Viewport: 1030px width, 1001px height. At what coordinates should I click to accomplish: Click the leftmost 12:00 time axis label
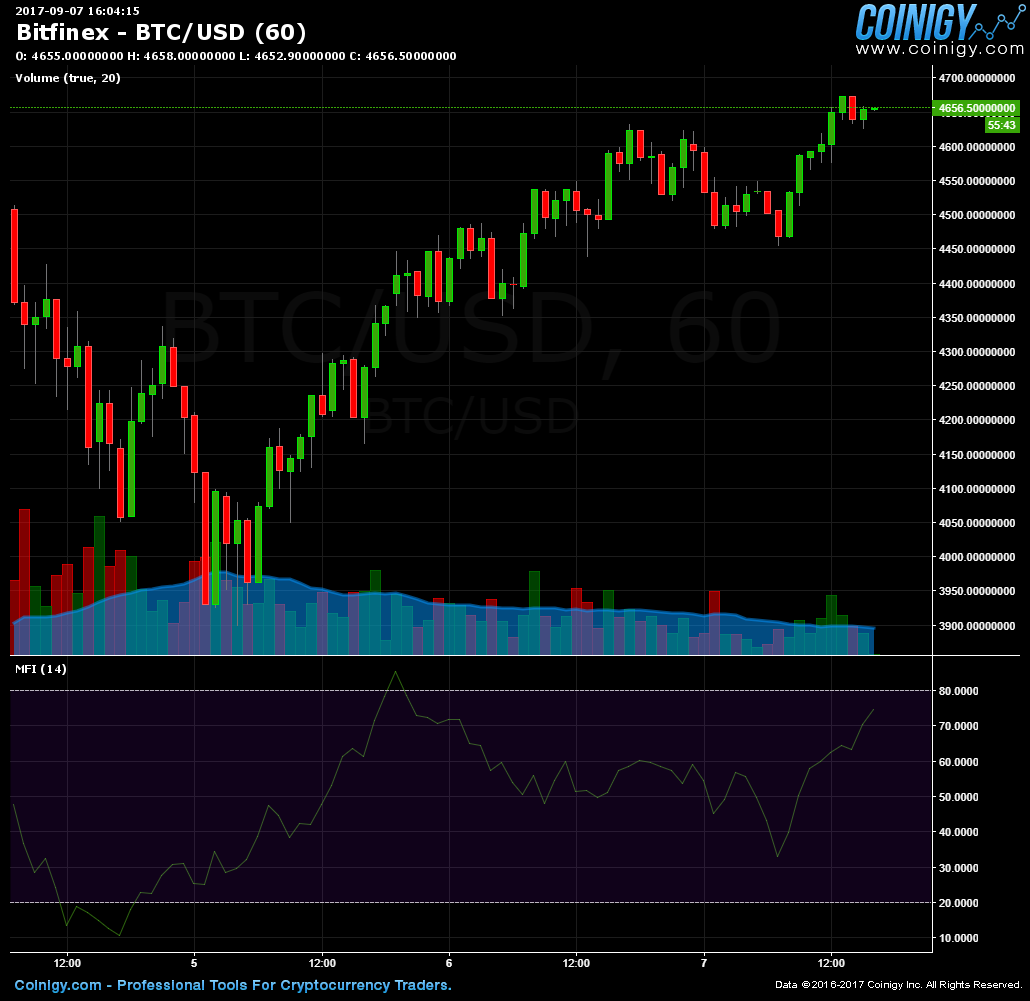click(68, 963)
